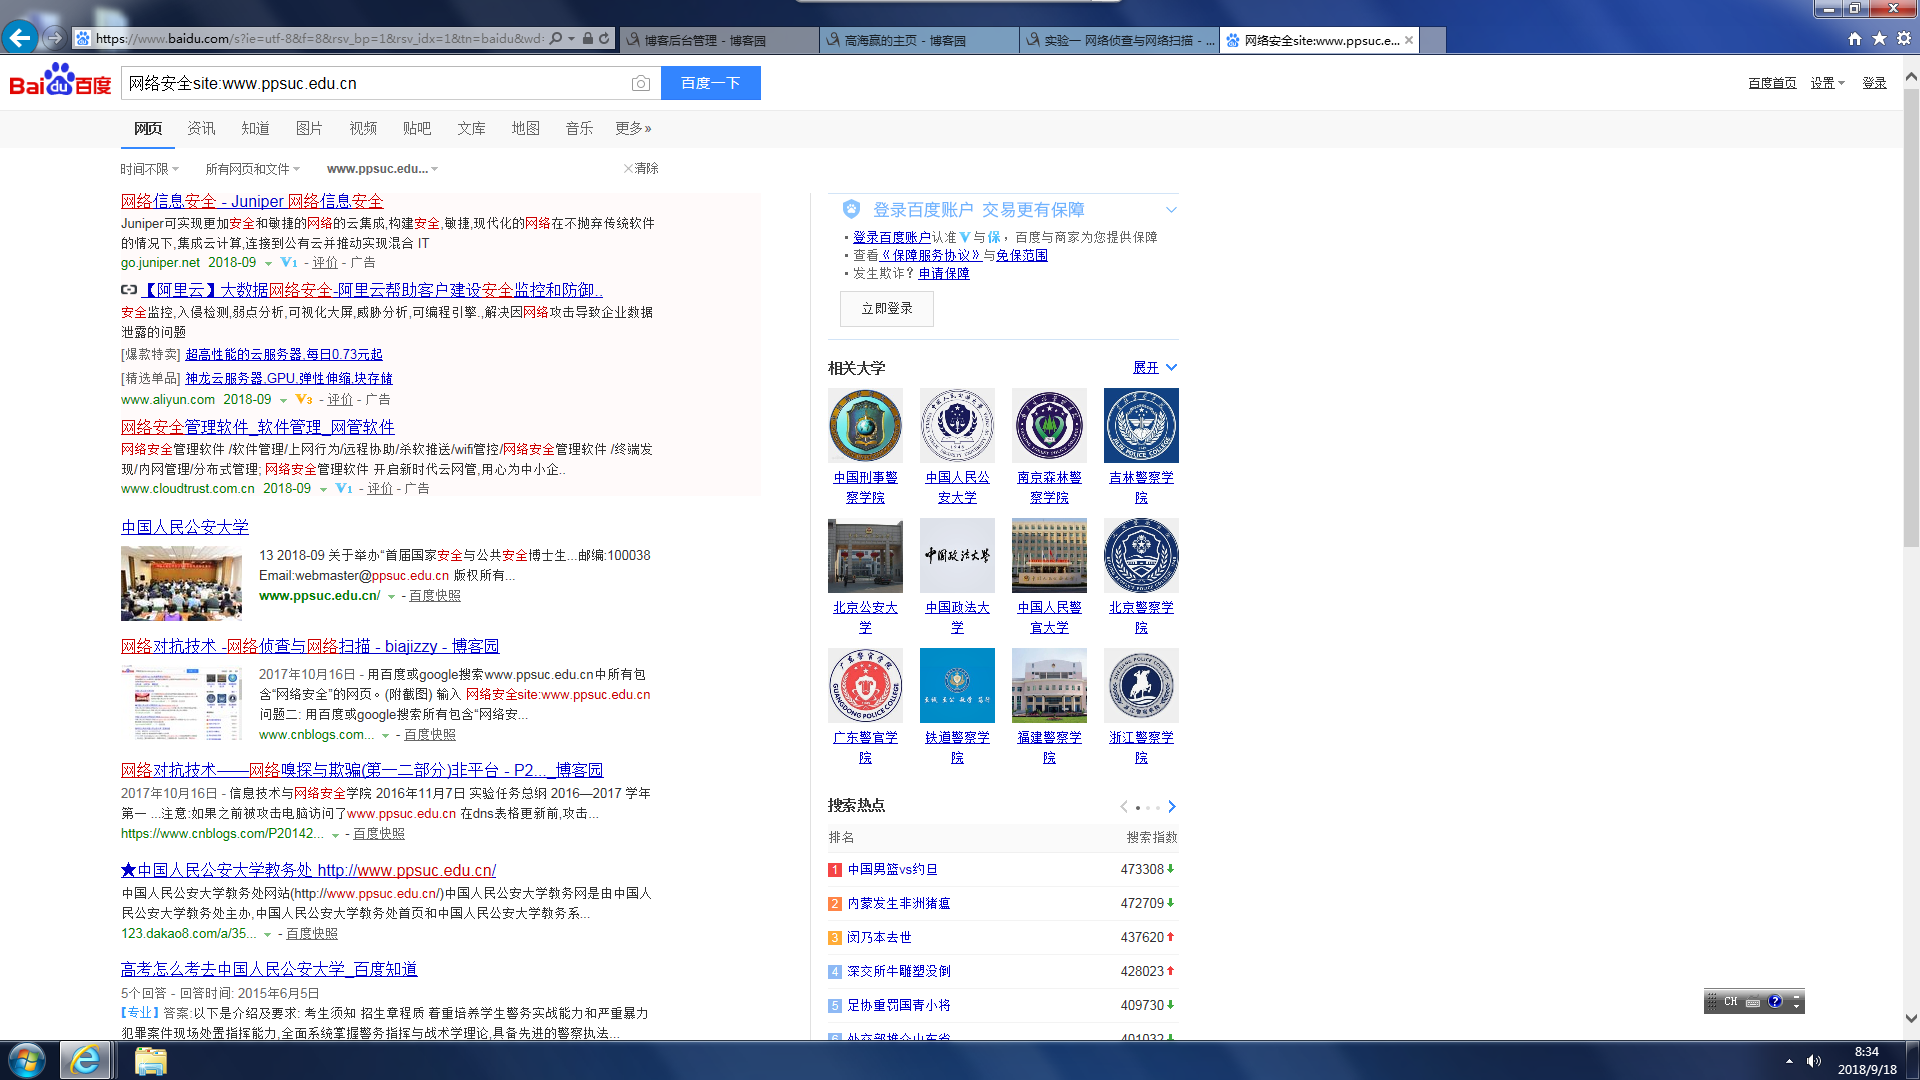Image resolution: width=1920 pixels, height=1080 pixels.
Task: Go to next 搜索热点 page arrow
Action: [1172, 807]
